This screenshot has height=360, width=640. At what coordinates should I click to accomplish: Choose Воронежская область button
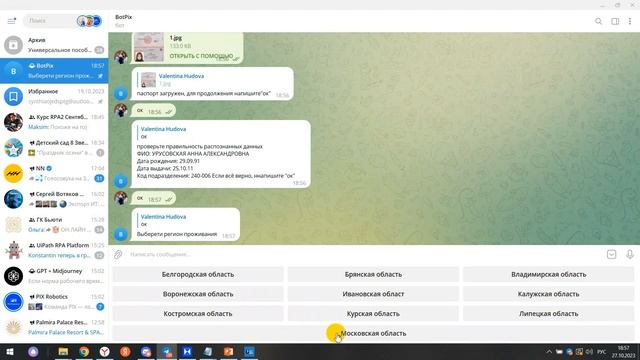pos(198,294)
